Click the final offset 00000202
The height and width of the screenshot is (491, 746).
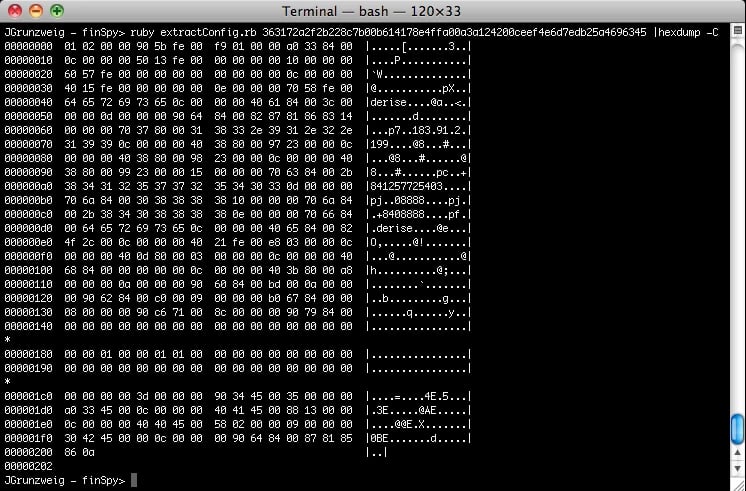28,466
